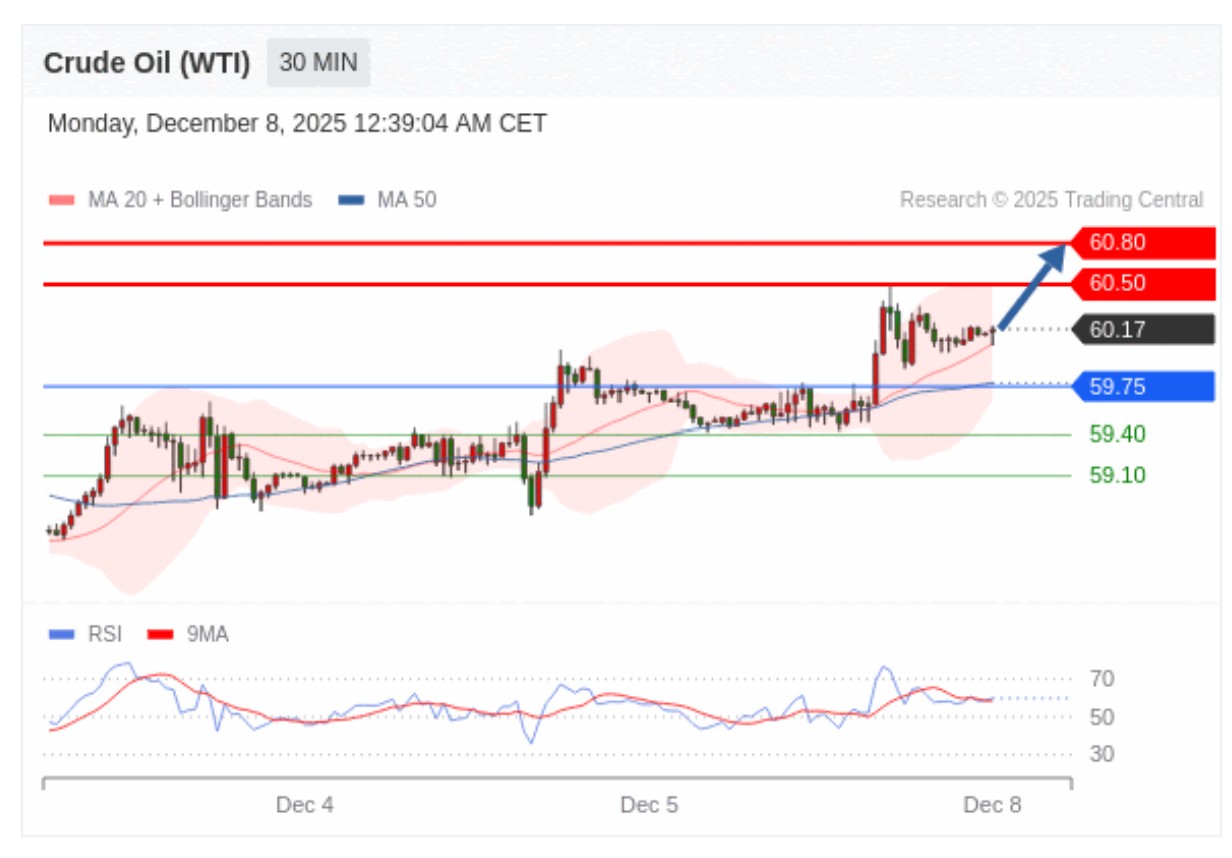
Task: Click the RSI 30 level label
Action: (1102, 754)
